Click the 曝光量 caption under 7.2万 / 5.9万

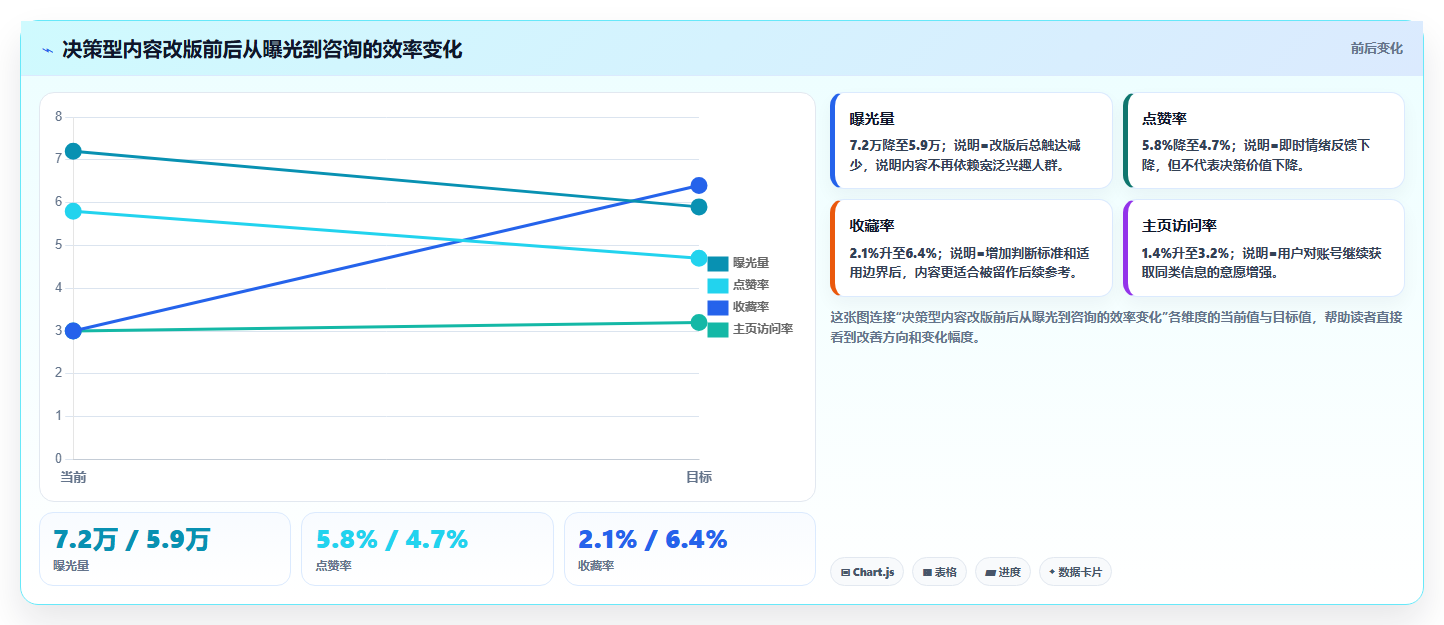[x=71, y=566]
